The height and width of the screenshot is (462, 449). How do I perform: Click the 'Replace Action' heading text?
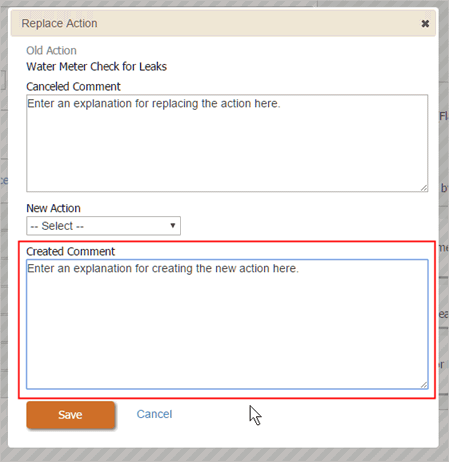[x=59, y=23]
